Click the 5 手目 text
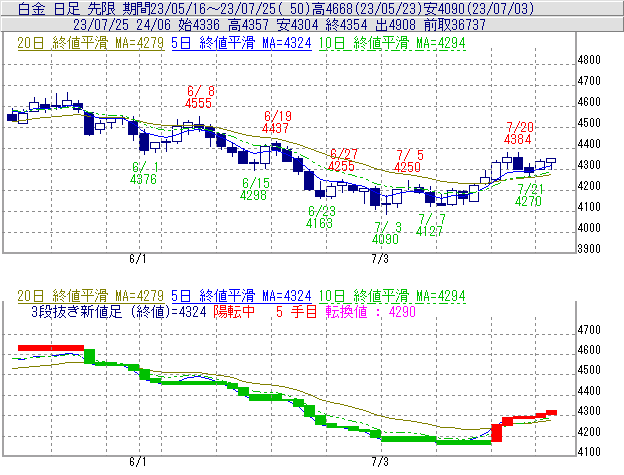624x475 pixels. (296, 311)
